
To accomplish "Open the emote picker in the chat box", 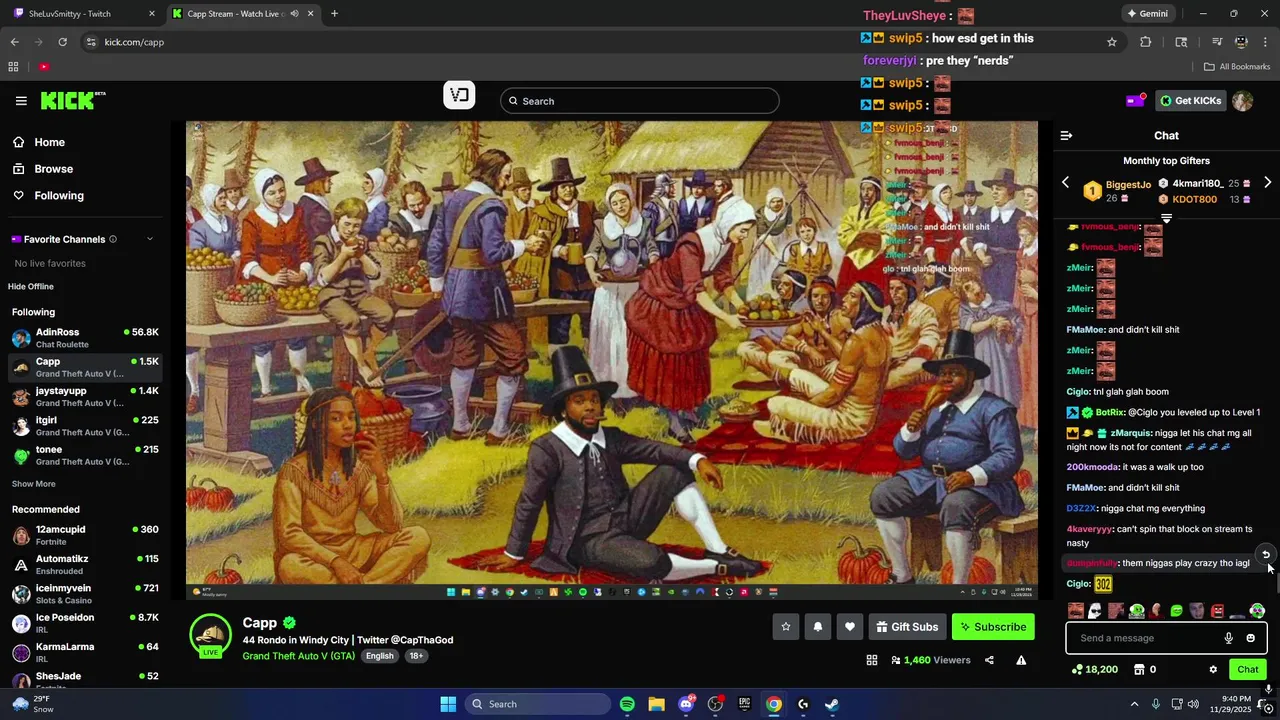I will click(x=1250, y=638).
